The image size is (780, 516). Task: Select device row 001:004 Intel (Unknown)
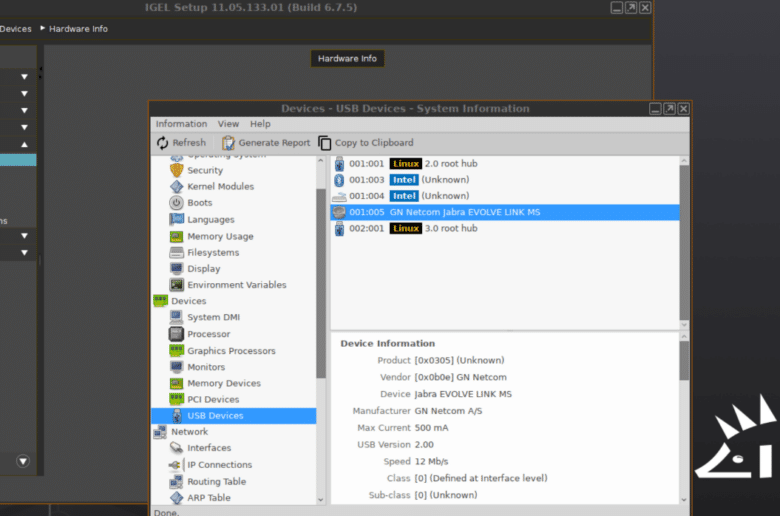(505, 196)
